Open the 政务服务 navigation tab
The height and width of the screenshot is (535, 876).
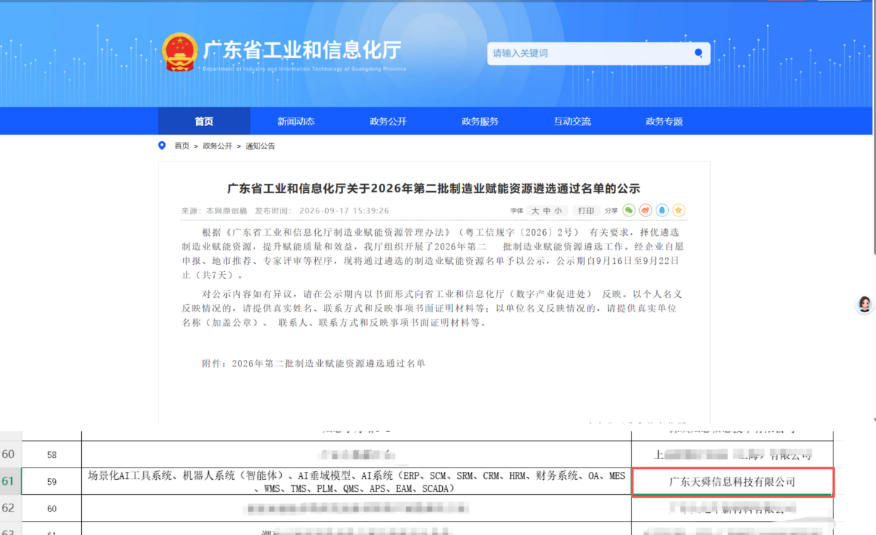pos(480,121)
